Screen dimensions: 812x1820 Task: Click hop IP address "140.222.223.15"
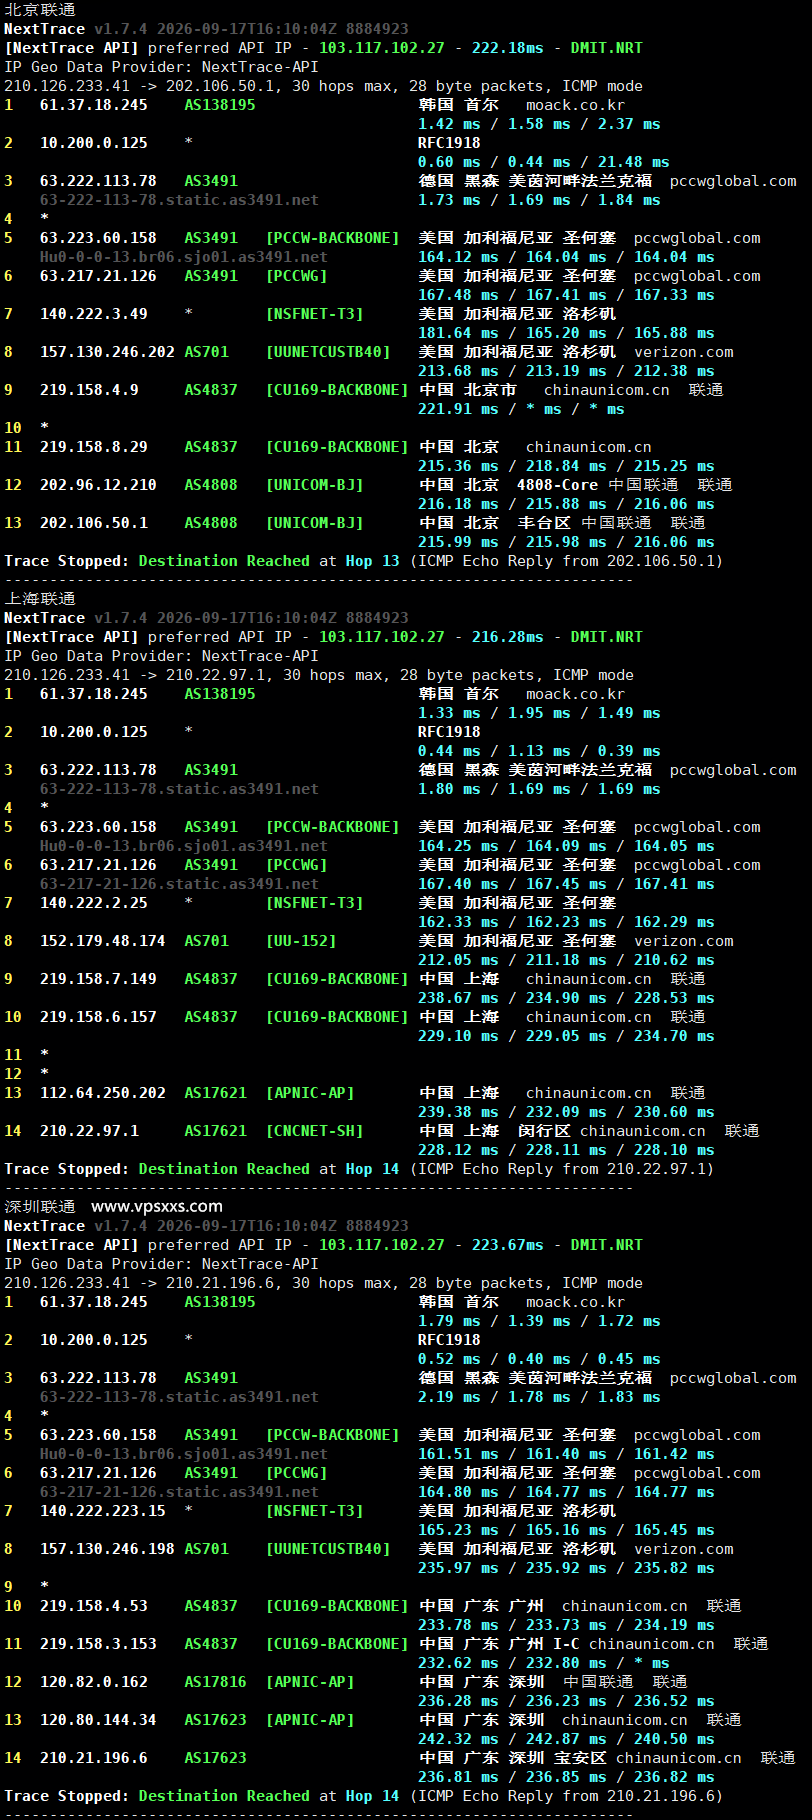tap(103, 1511)
